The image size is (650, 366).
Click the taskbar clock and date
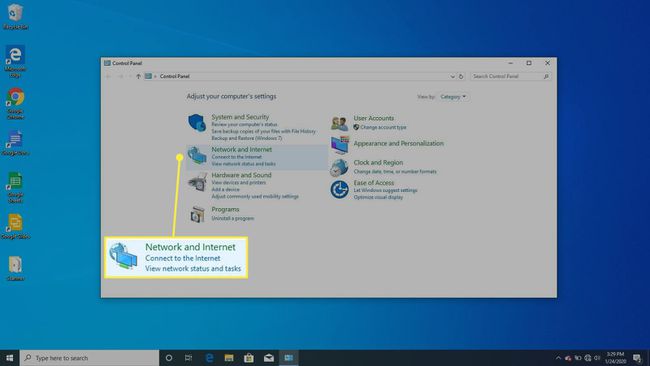coord(615,358)
